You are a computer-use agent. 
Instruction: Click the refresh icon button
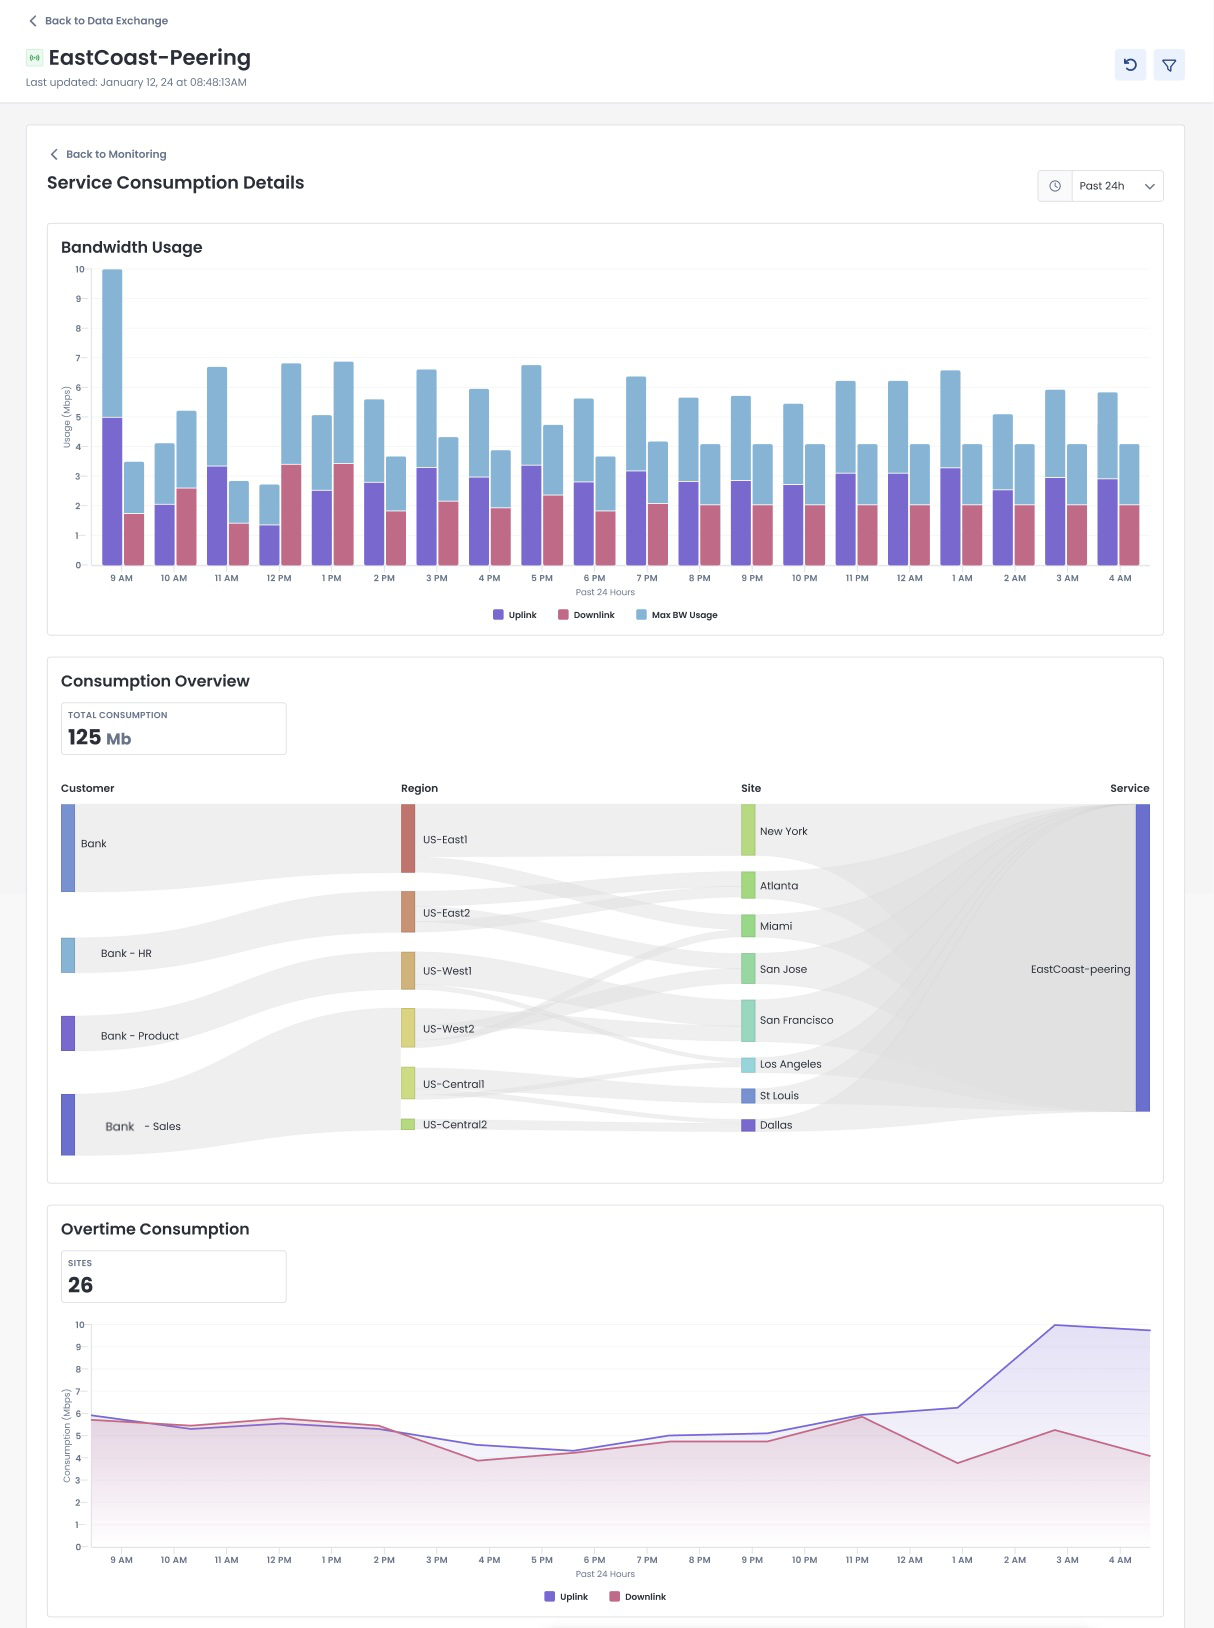(1130, 65)
